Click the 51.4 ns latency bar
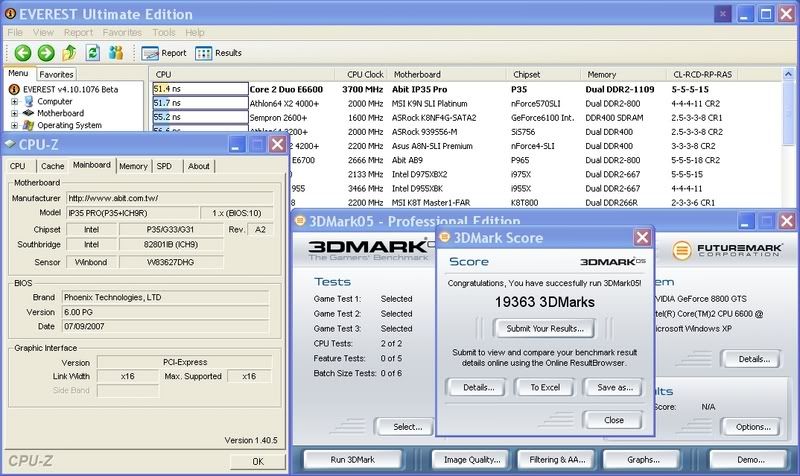800x476 pixels. click(x=200, y=89)
